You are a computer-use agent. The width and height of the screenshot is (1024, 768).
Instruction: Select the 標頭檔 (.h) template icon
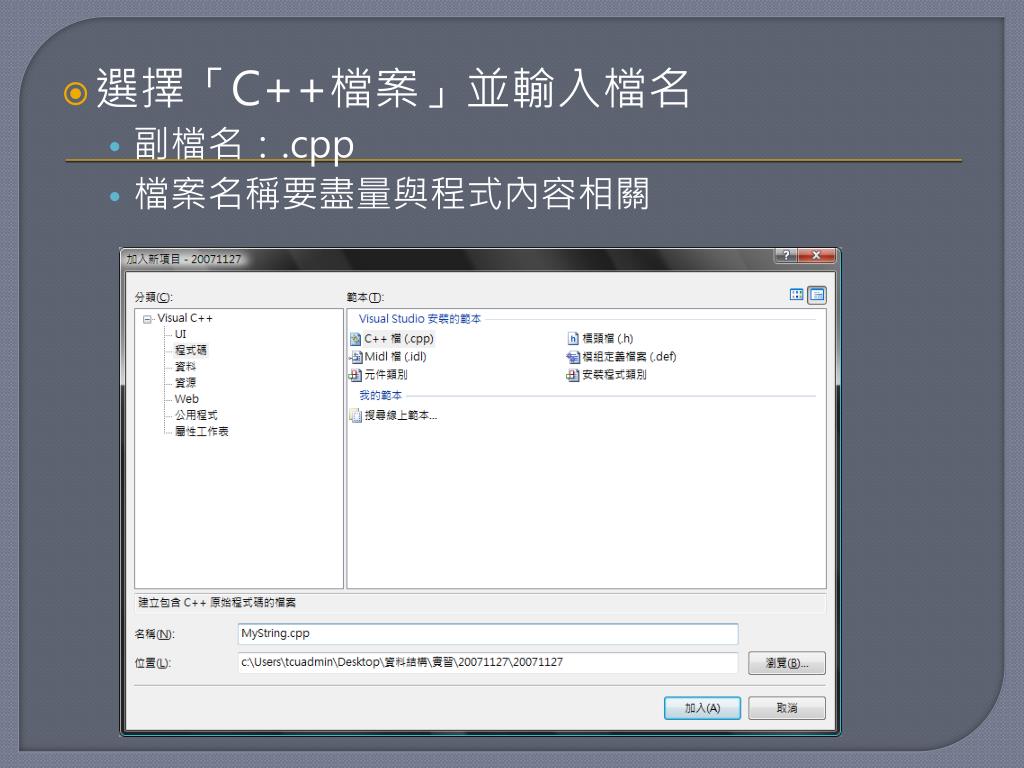tap(573, 338)
